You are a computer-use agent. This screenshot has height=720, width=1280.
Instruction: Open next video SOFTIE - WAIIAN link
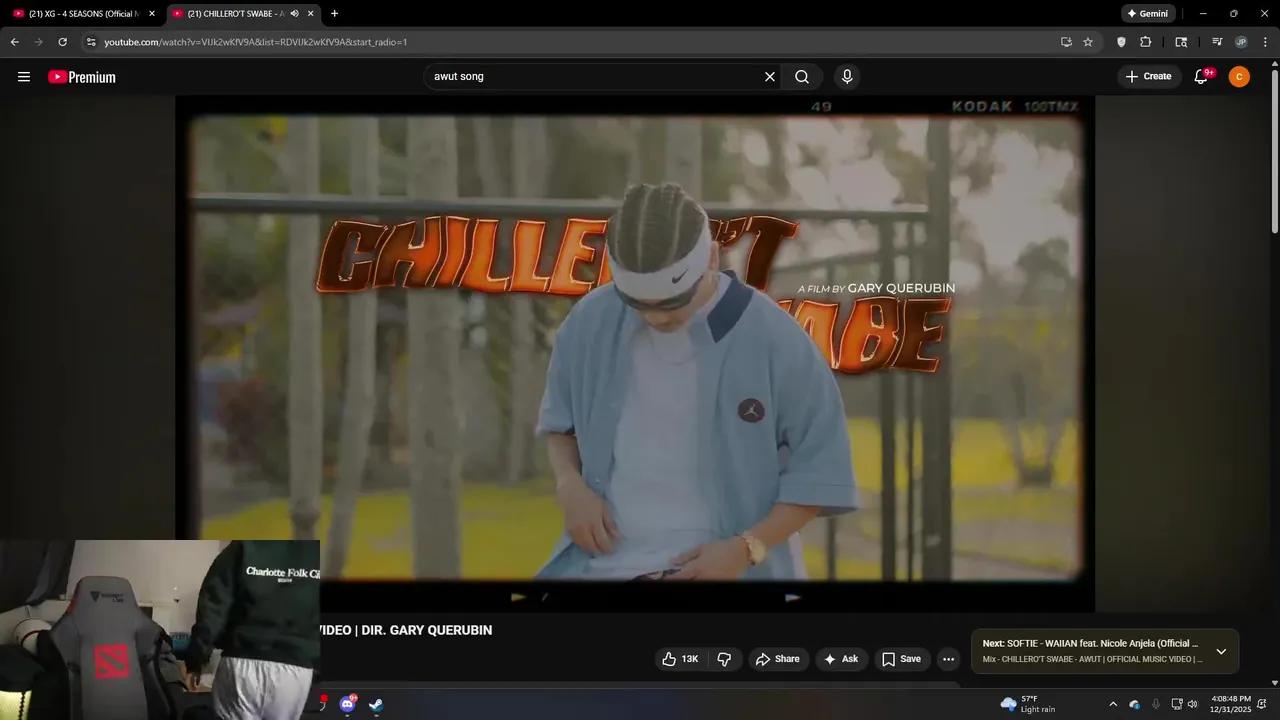point(1090,644)
